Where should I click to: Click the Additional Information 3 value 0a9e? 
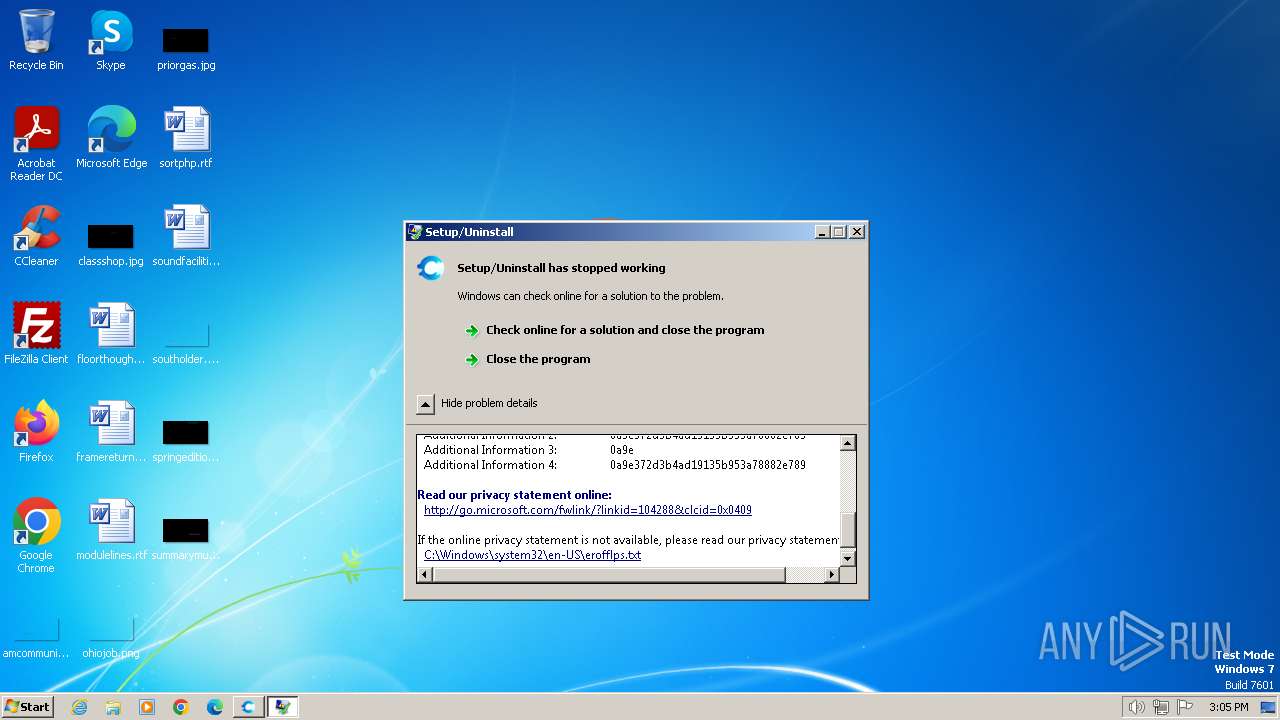click(622, 450)
